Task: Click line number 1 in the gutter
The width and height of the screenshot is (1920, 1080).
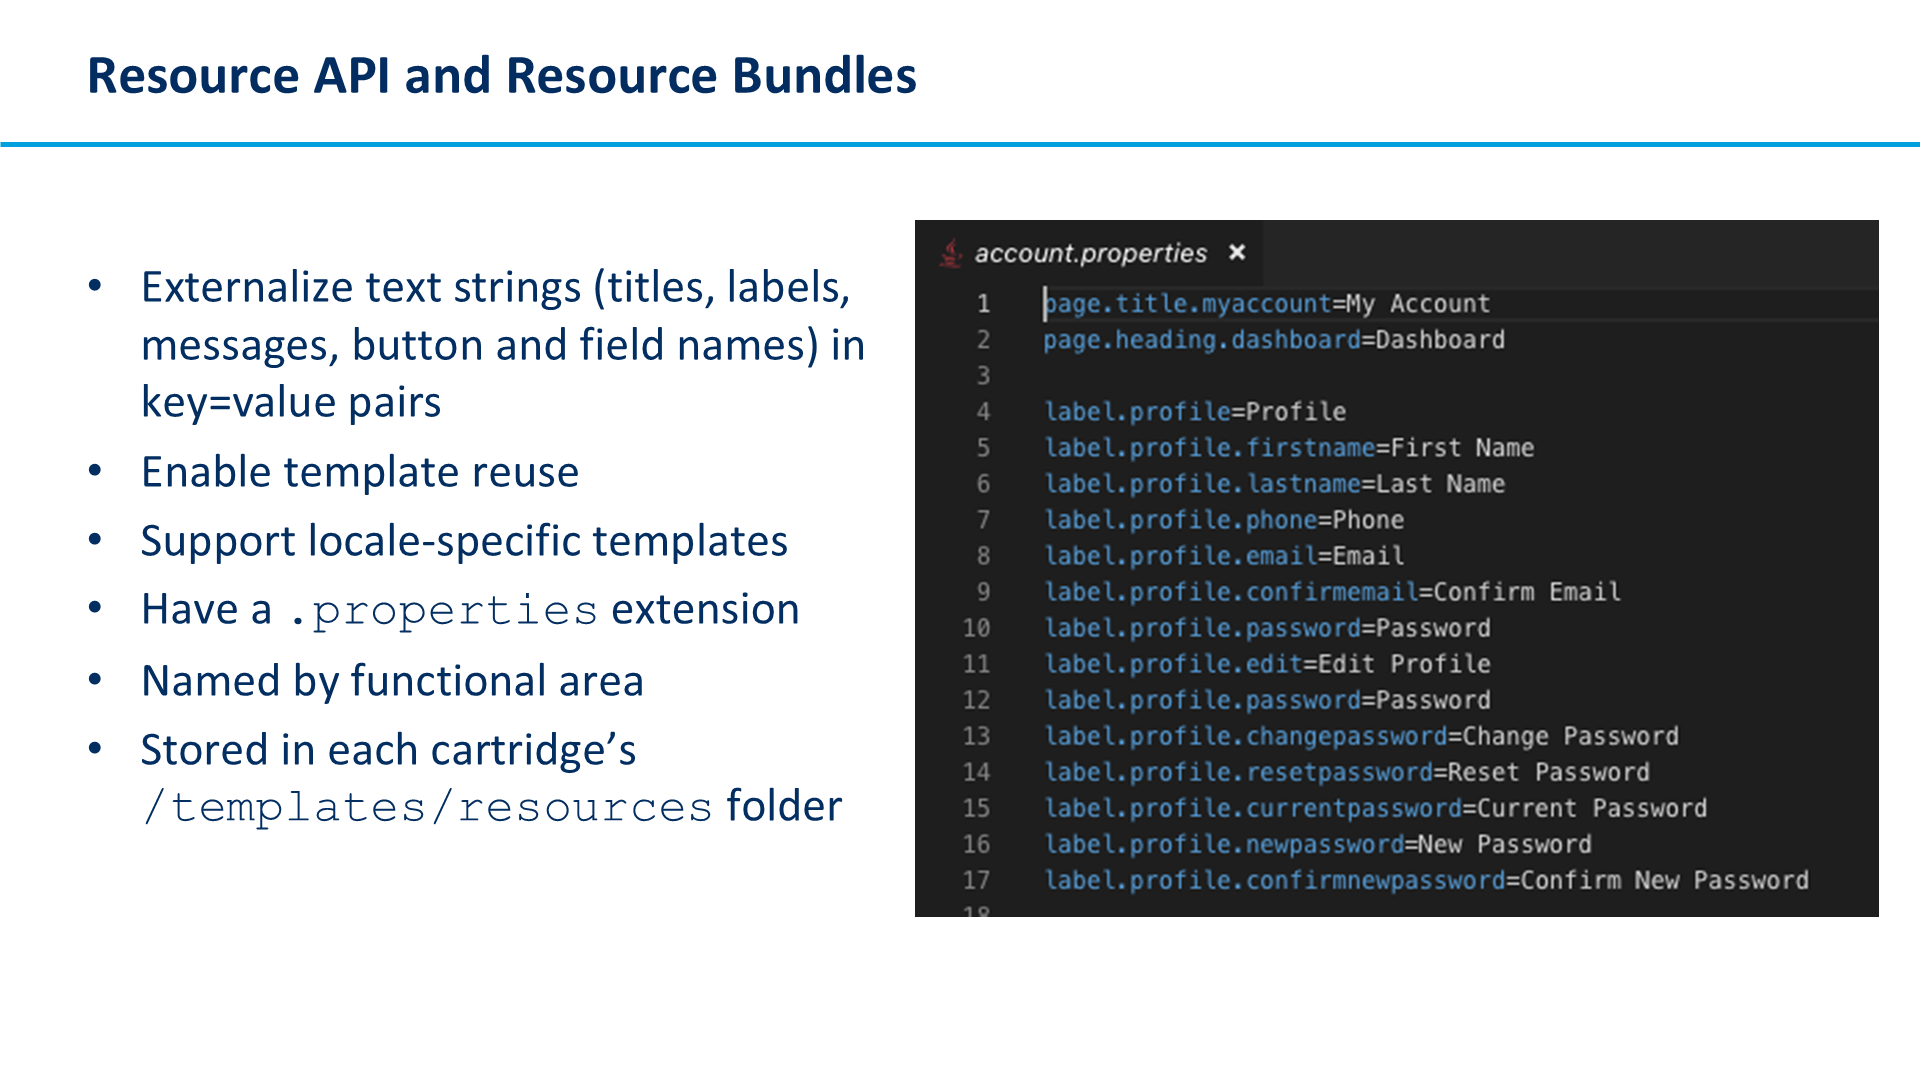Action: [983, 304]
